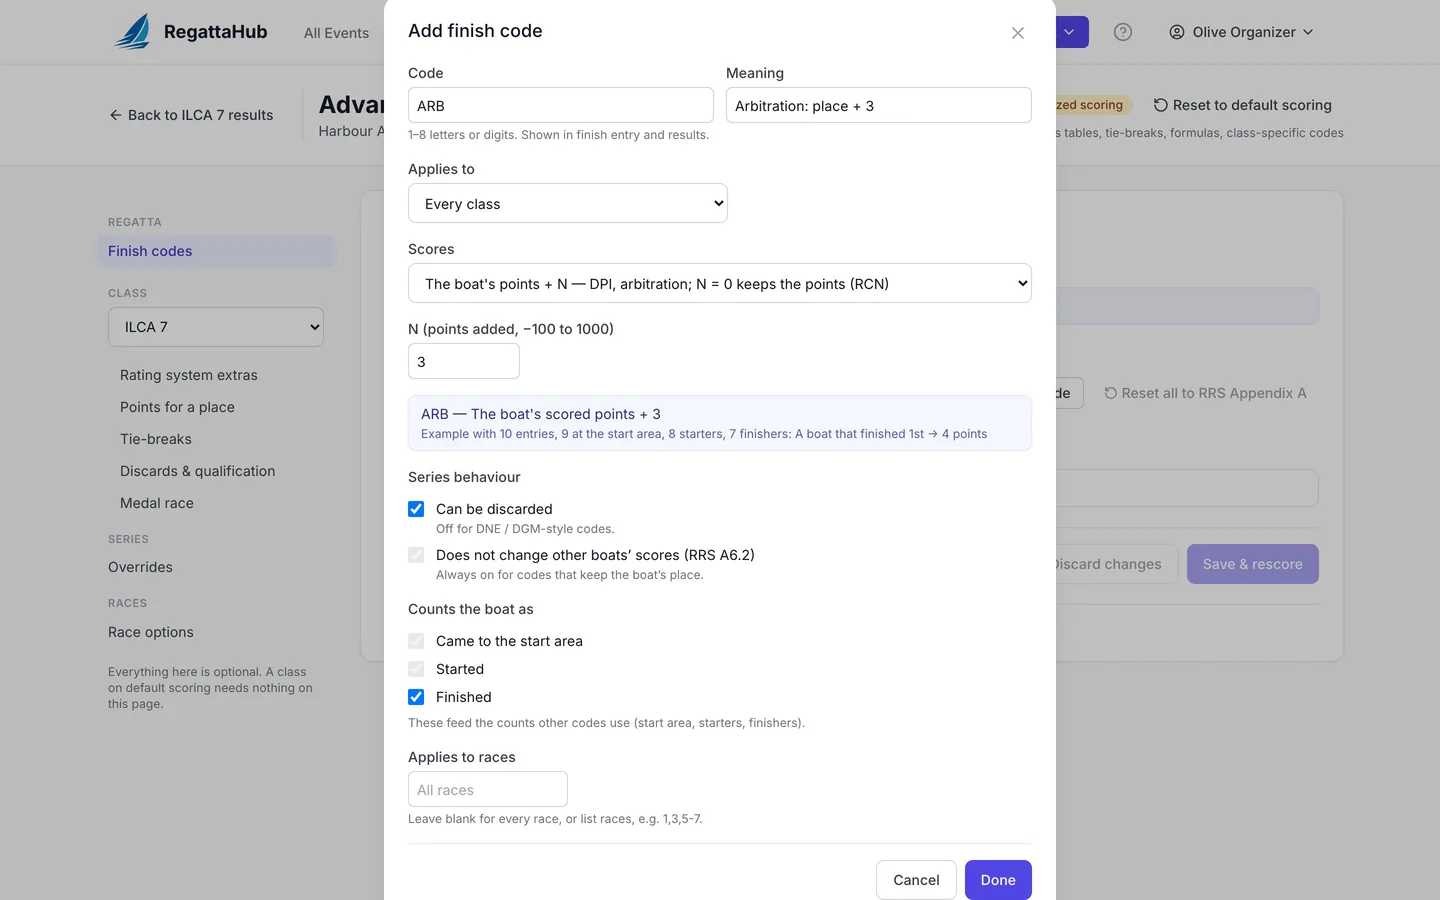
Task: Toggle Does not change other boats' scores checkbox
Action: pyautogui.click(x=416, y=555)
